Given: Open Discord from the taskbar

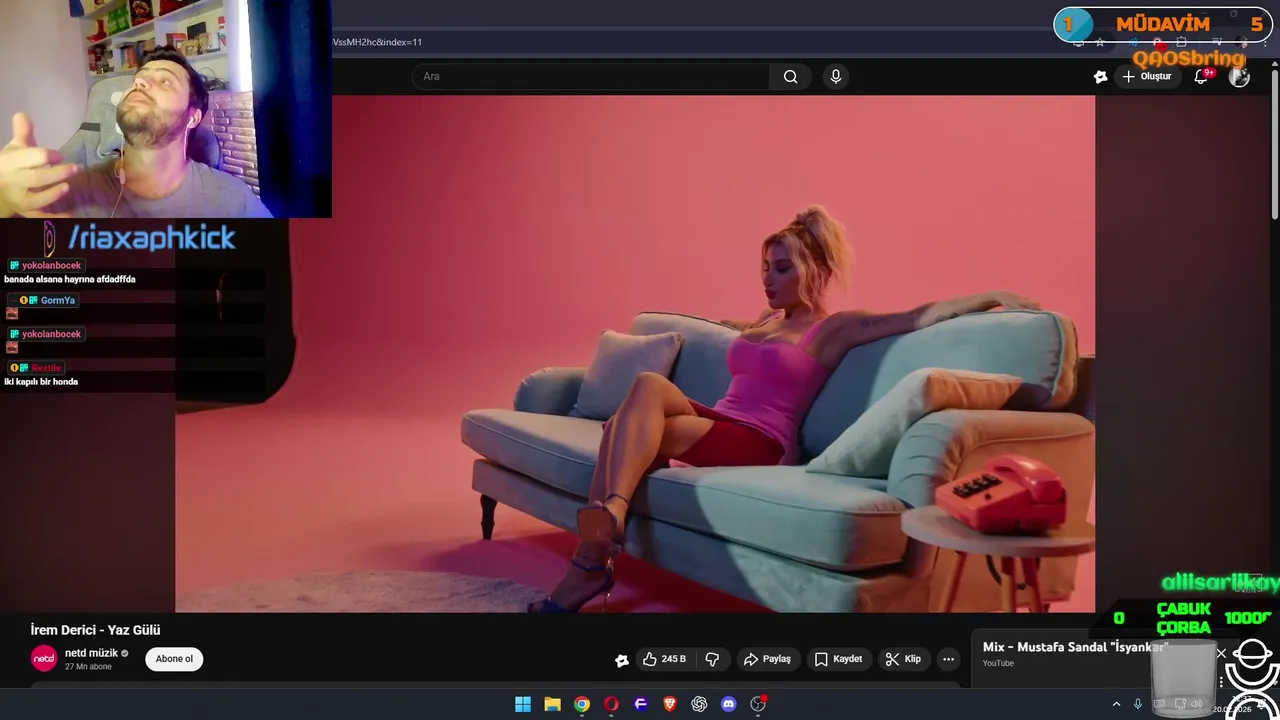Looking at the screenshot, I should pos(729,704).
